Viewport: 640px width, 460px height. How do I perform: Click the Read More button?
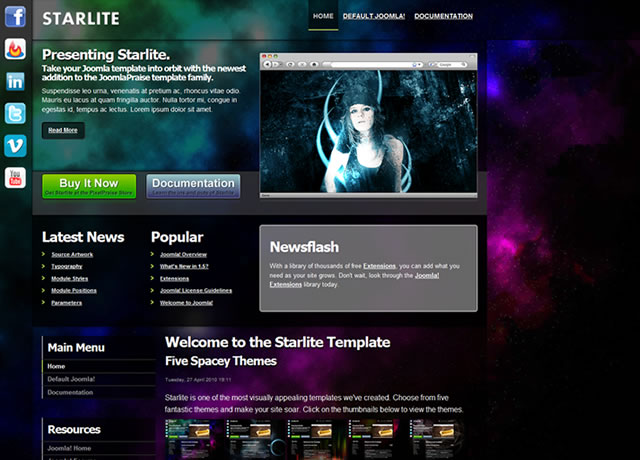(63, 130)
